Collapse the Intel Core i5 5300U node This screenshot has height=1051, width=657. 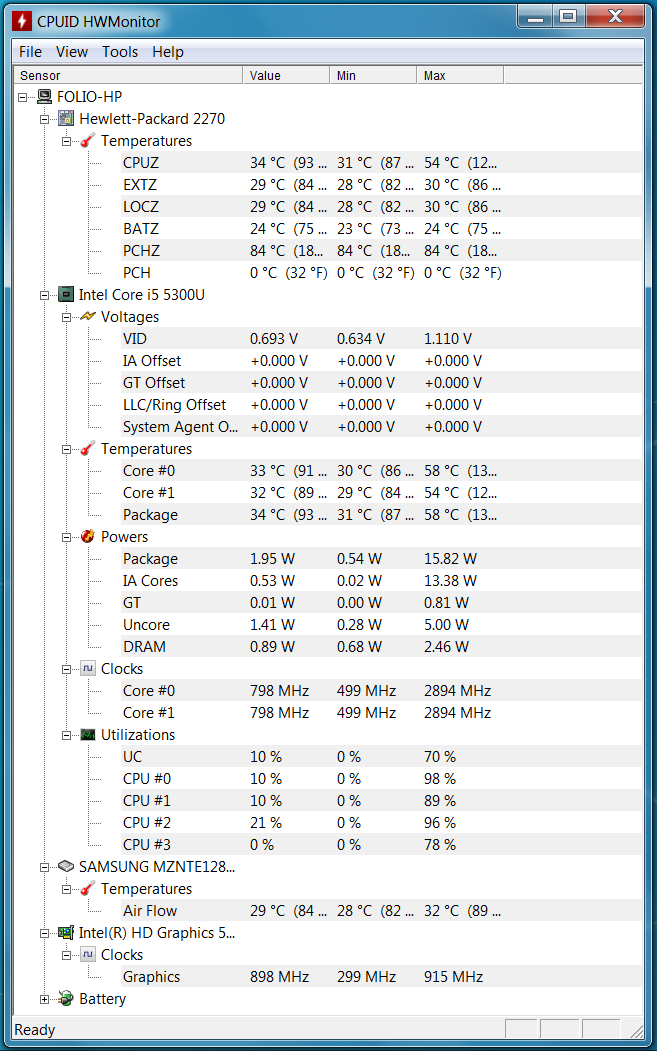[44, 294]
